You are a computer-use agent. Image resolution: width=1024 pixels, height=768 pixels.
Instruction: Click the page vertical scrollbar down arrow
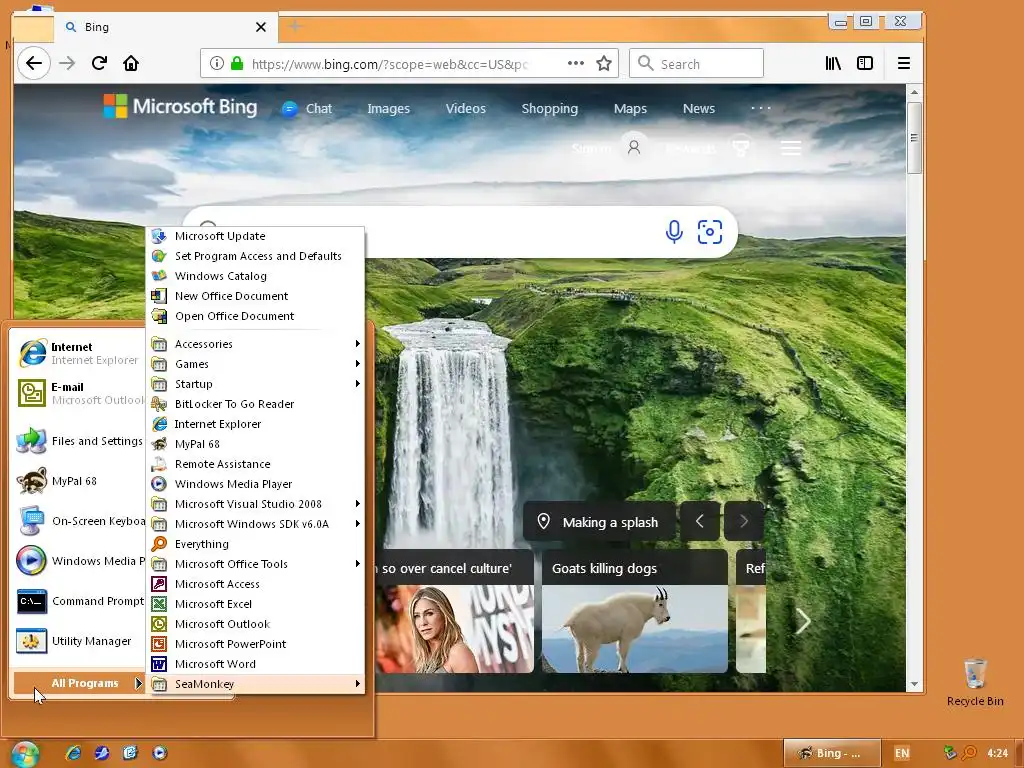pos(914,684)
